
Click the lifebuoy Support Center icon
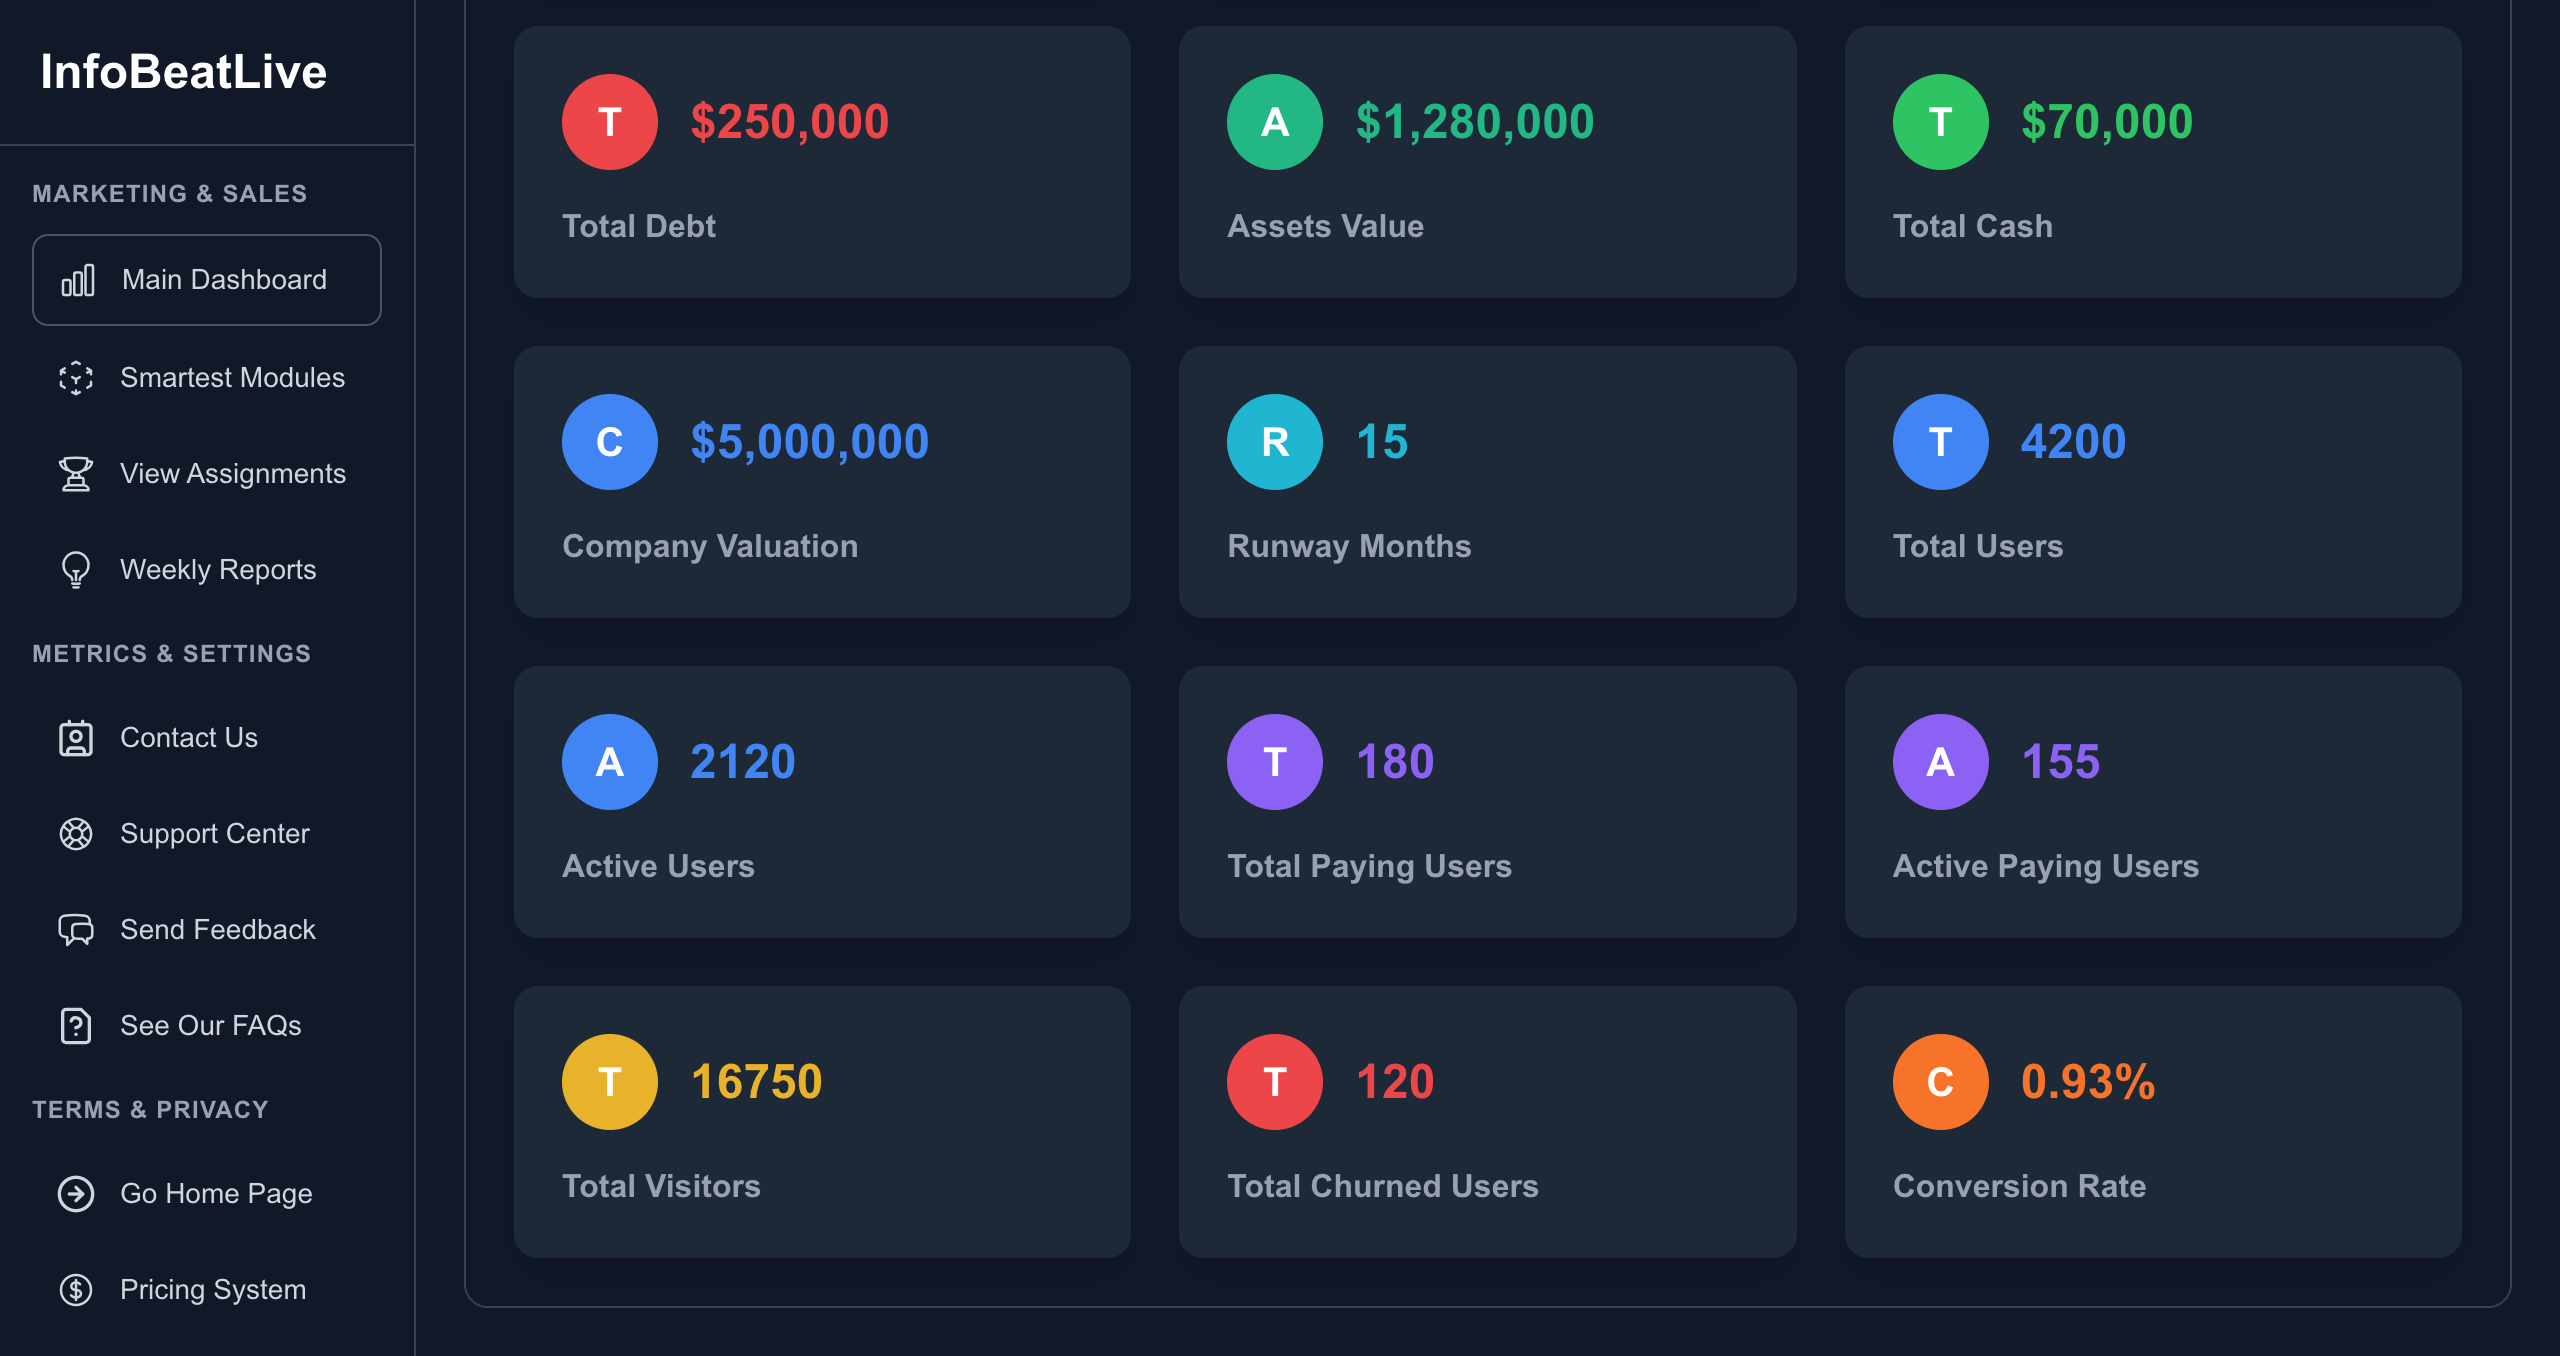point(76,834)
